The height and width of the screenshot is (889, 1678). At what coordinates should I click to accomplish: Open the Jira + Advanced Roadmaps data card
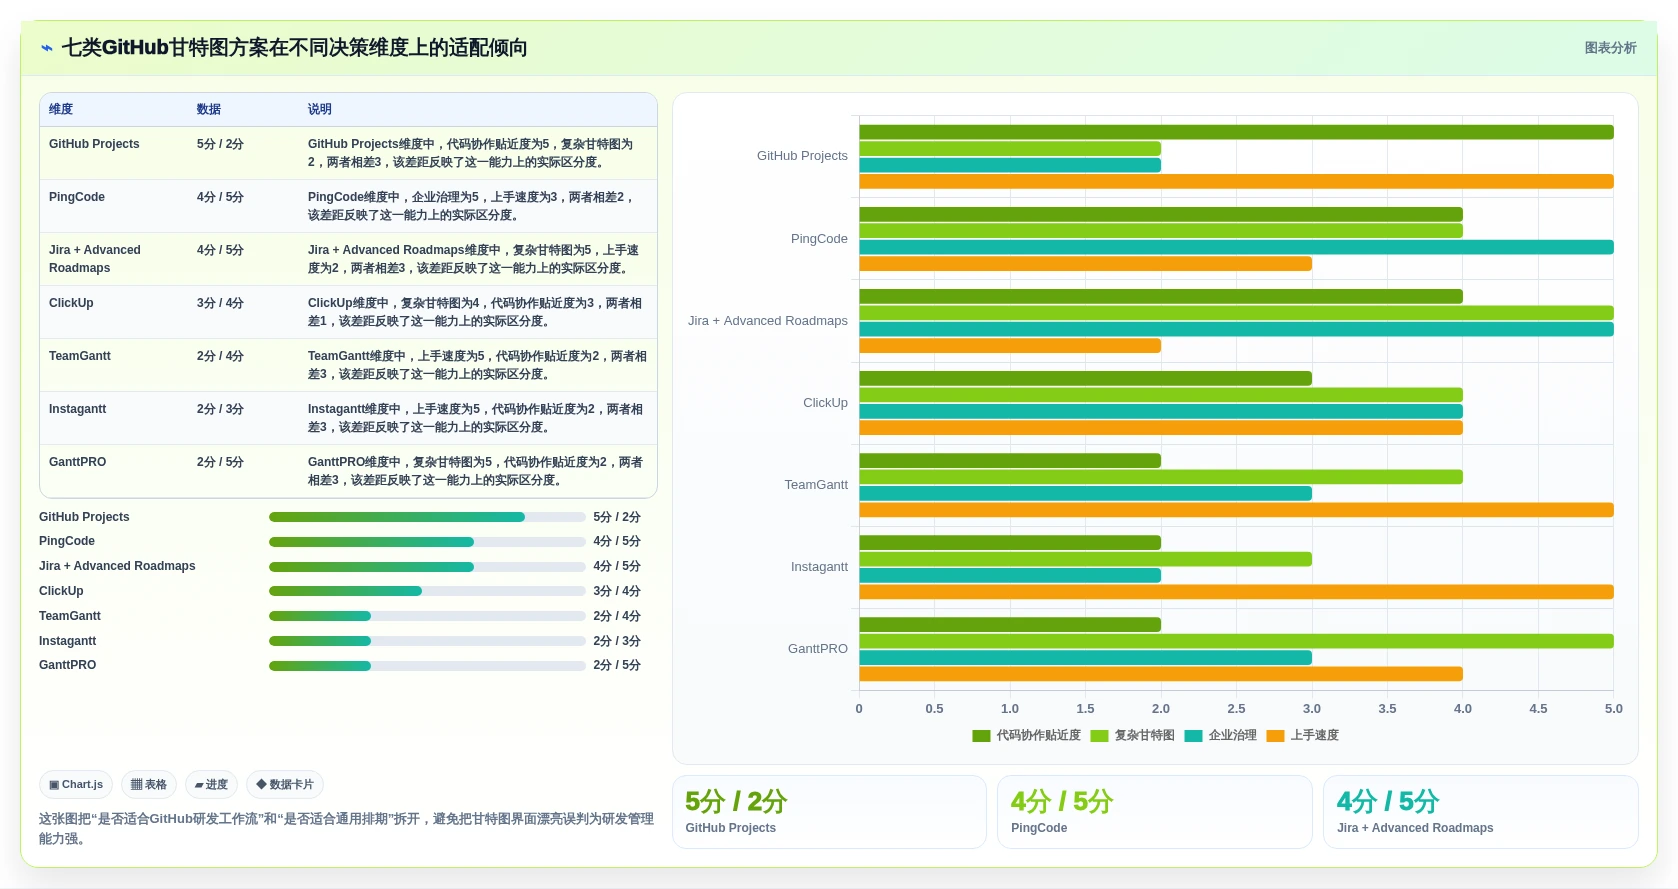1481,812
